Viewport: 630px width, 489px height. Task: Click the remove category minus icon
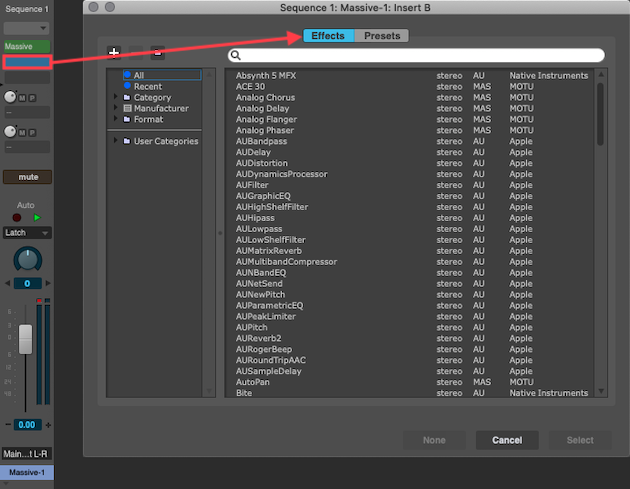(x=158, y=52)
